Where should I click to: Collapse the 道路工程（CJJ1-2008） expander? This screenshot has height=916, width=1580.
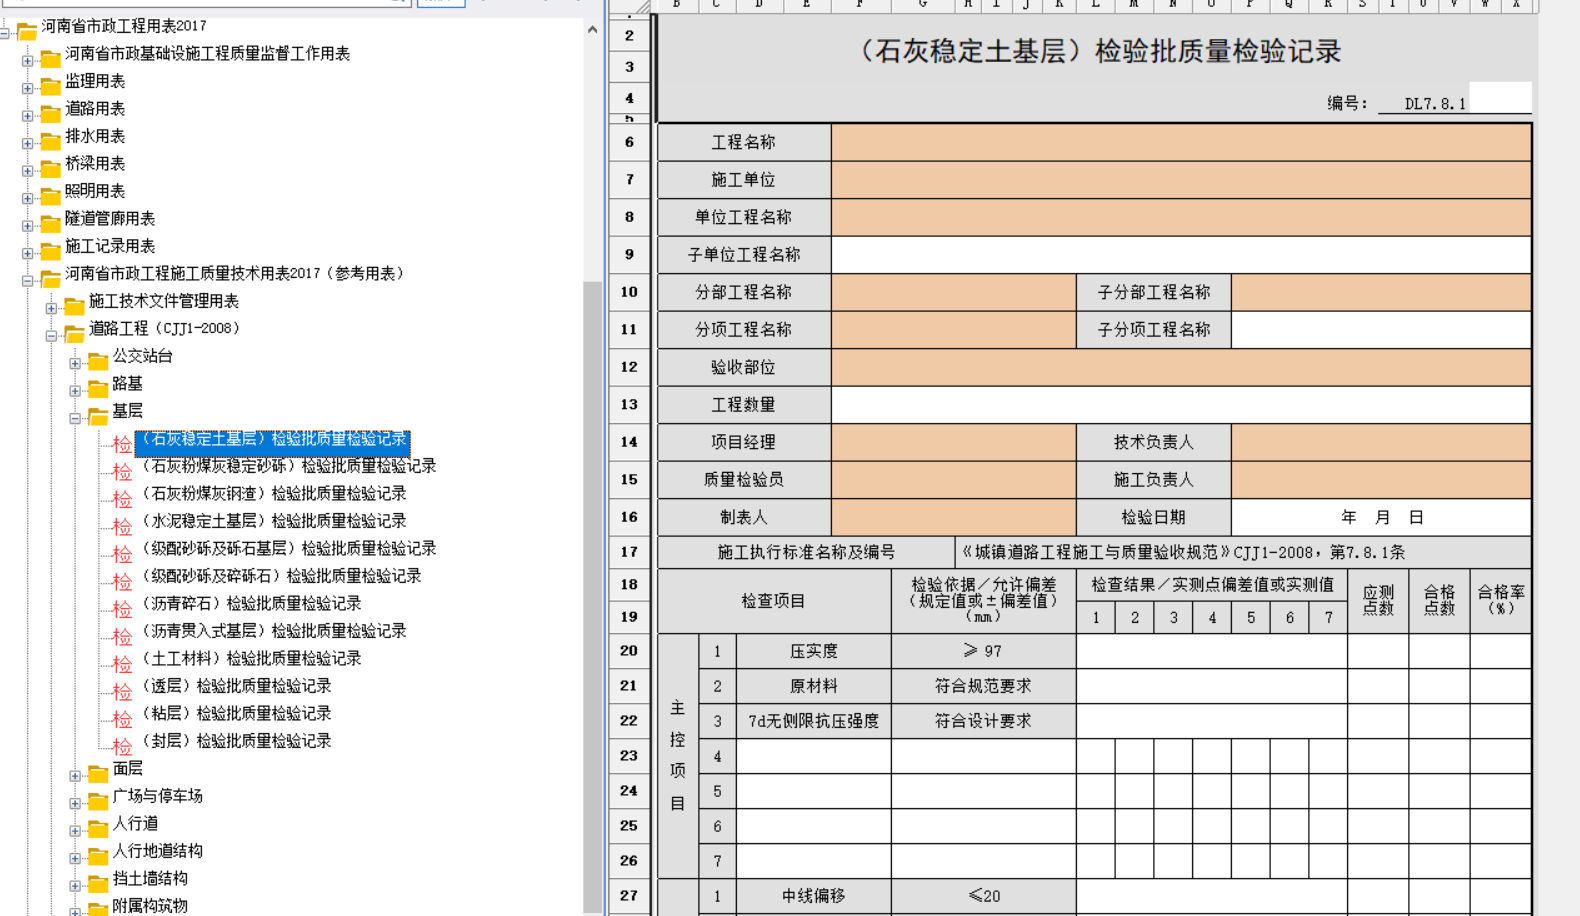click(x=51, y=336)
